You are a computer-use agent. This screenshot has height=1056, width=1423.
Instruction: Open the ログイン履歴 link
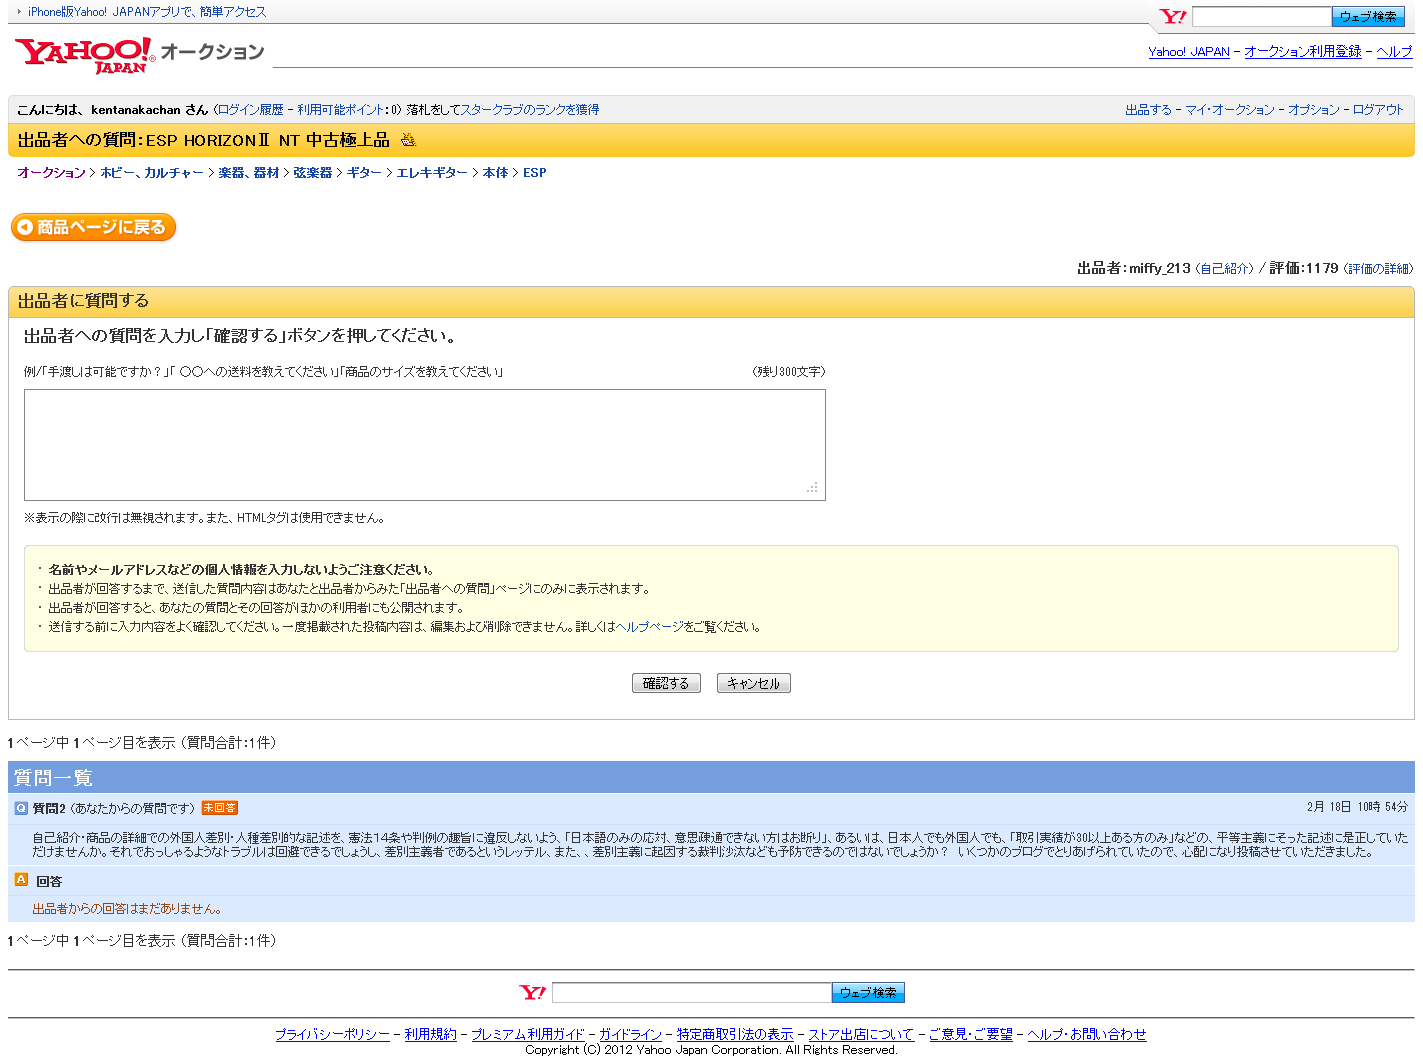[251, 110]
